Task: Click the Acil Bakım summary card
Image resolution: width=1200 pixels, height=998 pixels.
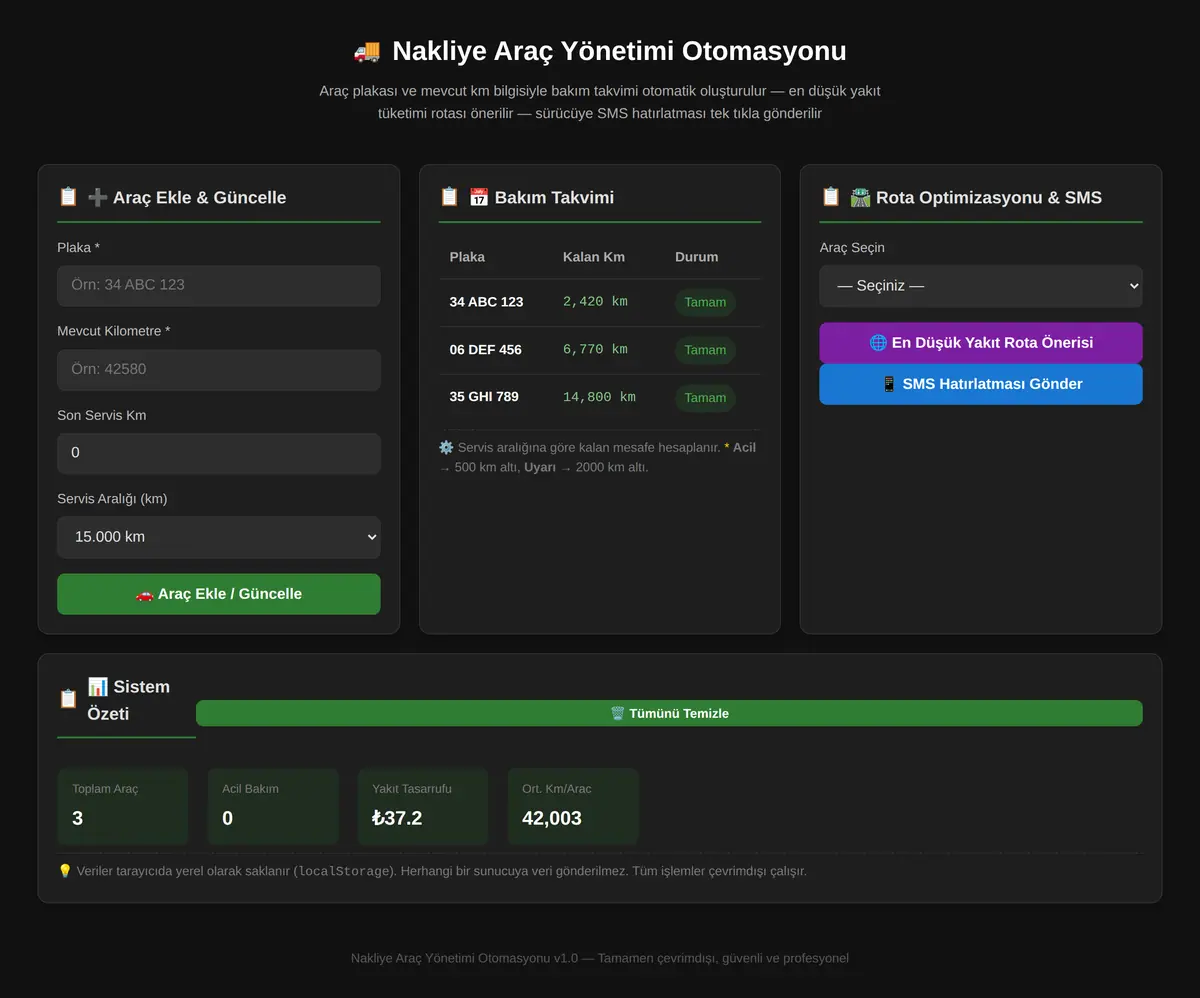Action: (x=273, y=806)
